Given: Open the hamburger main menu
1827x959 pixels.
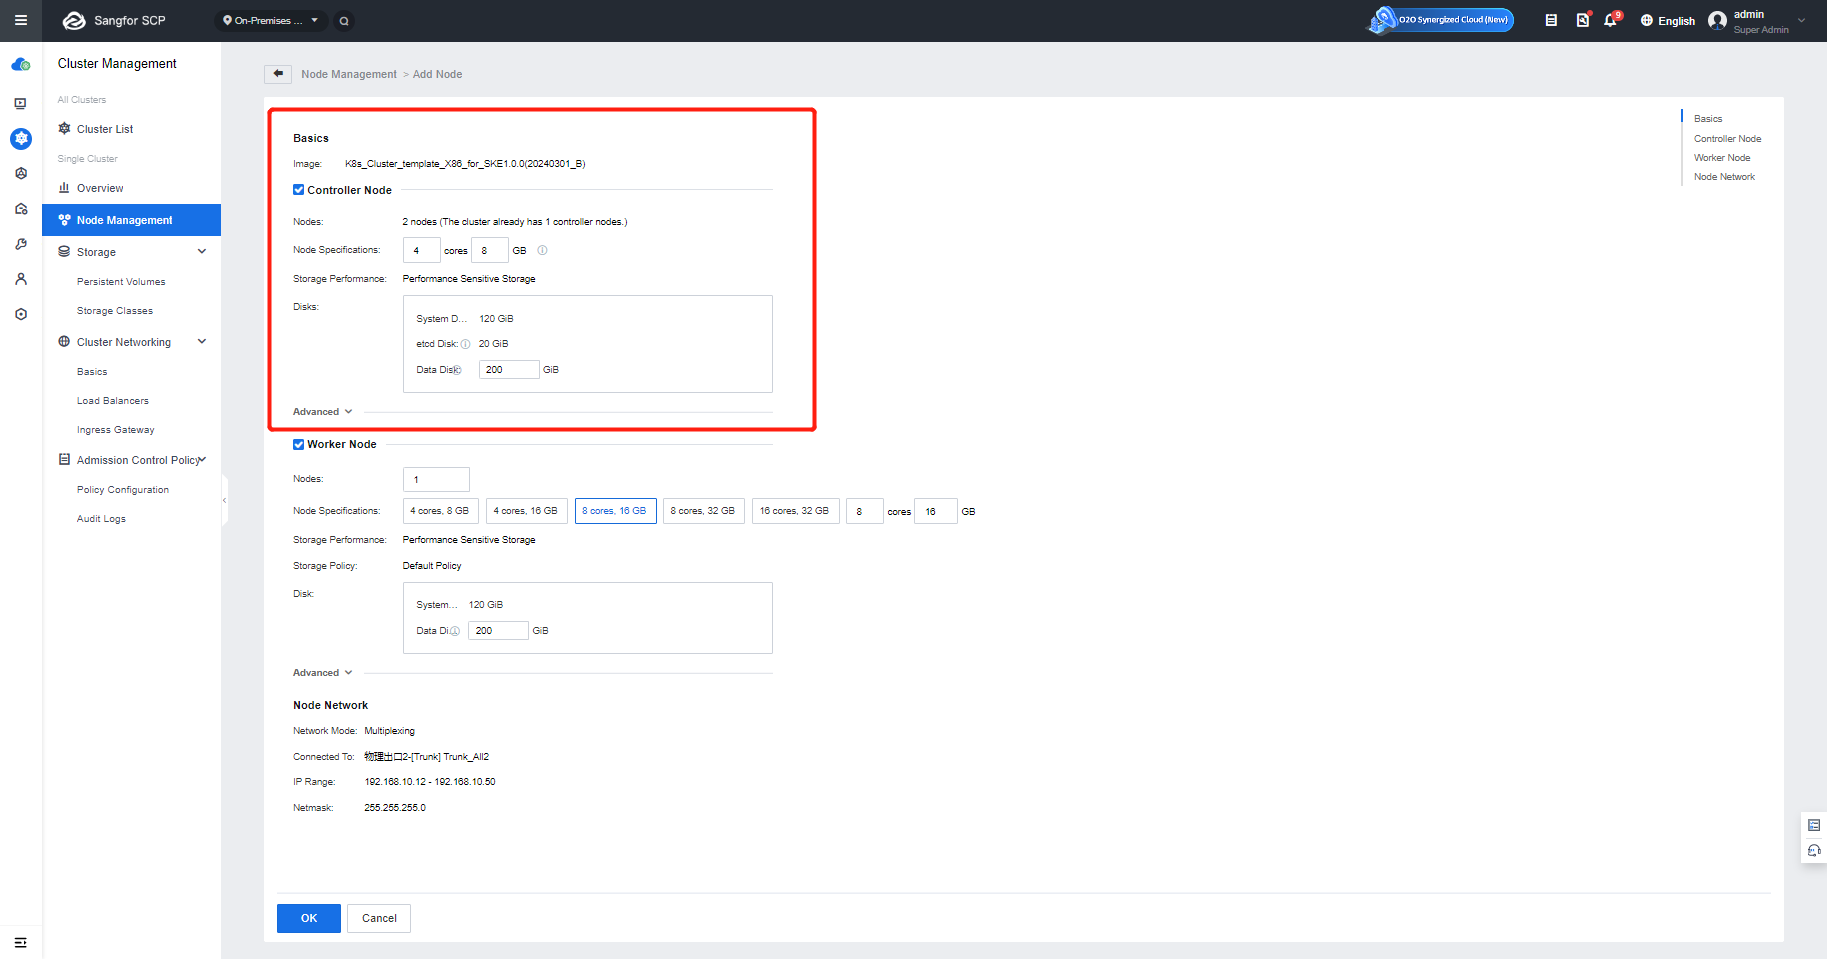Looking at the screenshot, I should 20,20.
